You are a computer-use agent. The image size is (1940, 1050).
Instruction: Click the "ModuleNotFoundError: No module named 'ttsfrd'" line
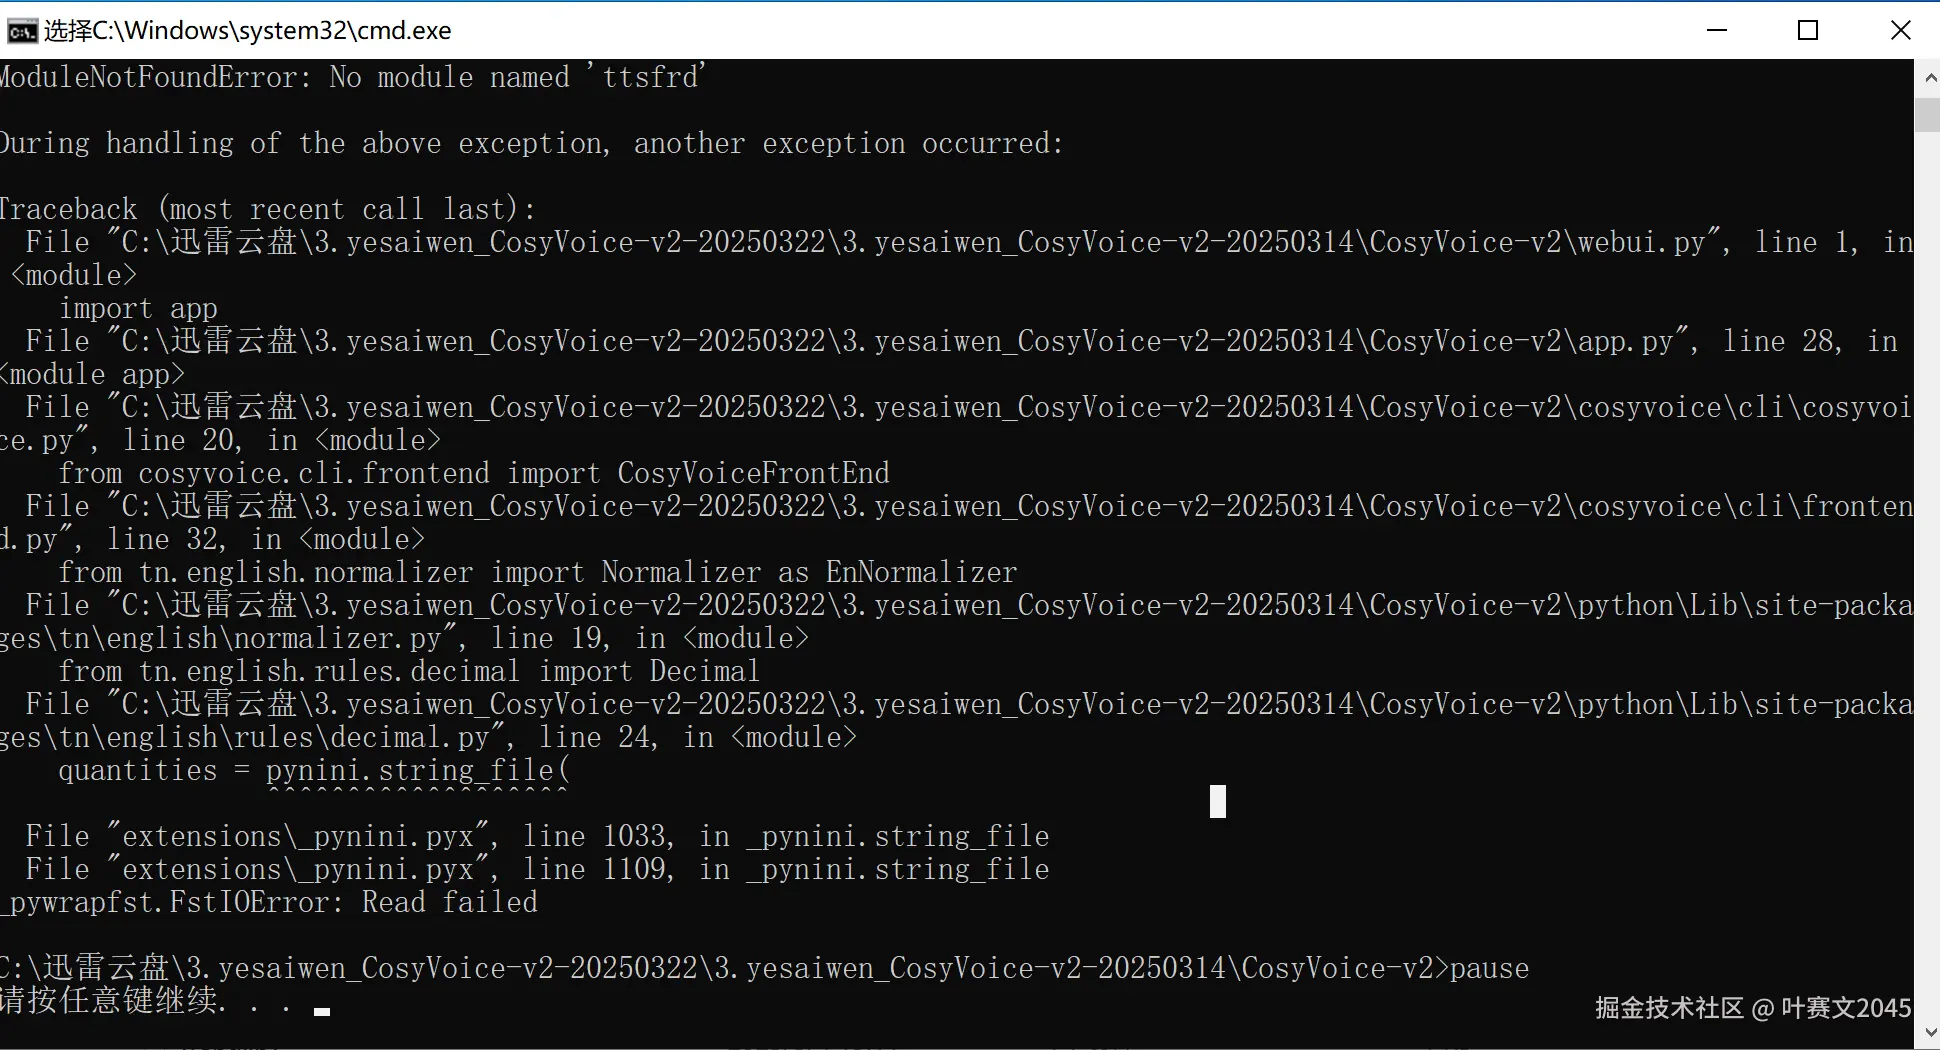point(352,77)
